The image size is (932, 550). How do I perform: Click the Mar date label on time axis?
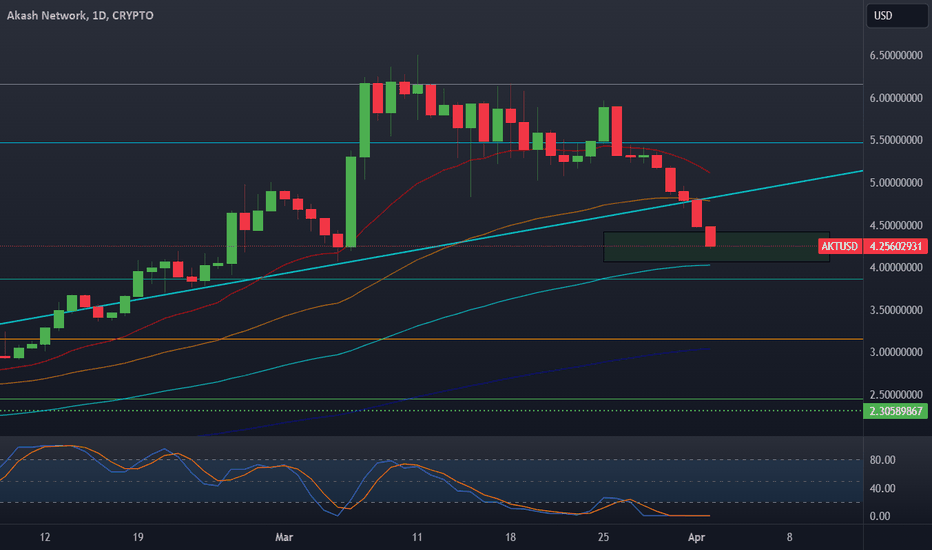point(284,537)
